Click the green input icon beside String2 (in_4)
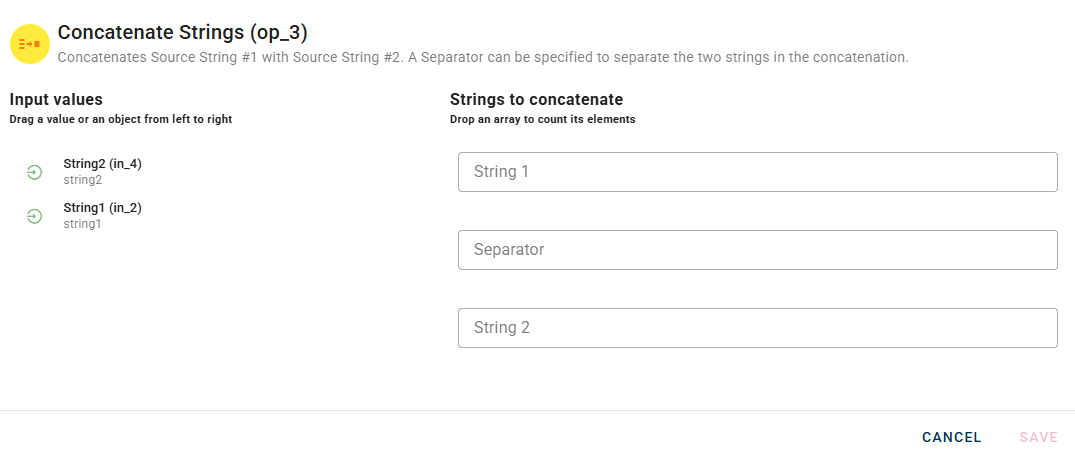1075x458 pixels. pyautogui.click(x=34, y=172)
